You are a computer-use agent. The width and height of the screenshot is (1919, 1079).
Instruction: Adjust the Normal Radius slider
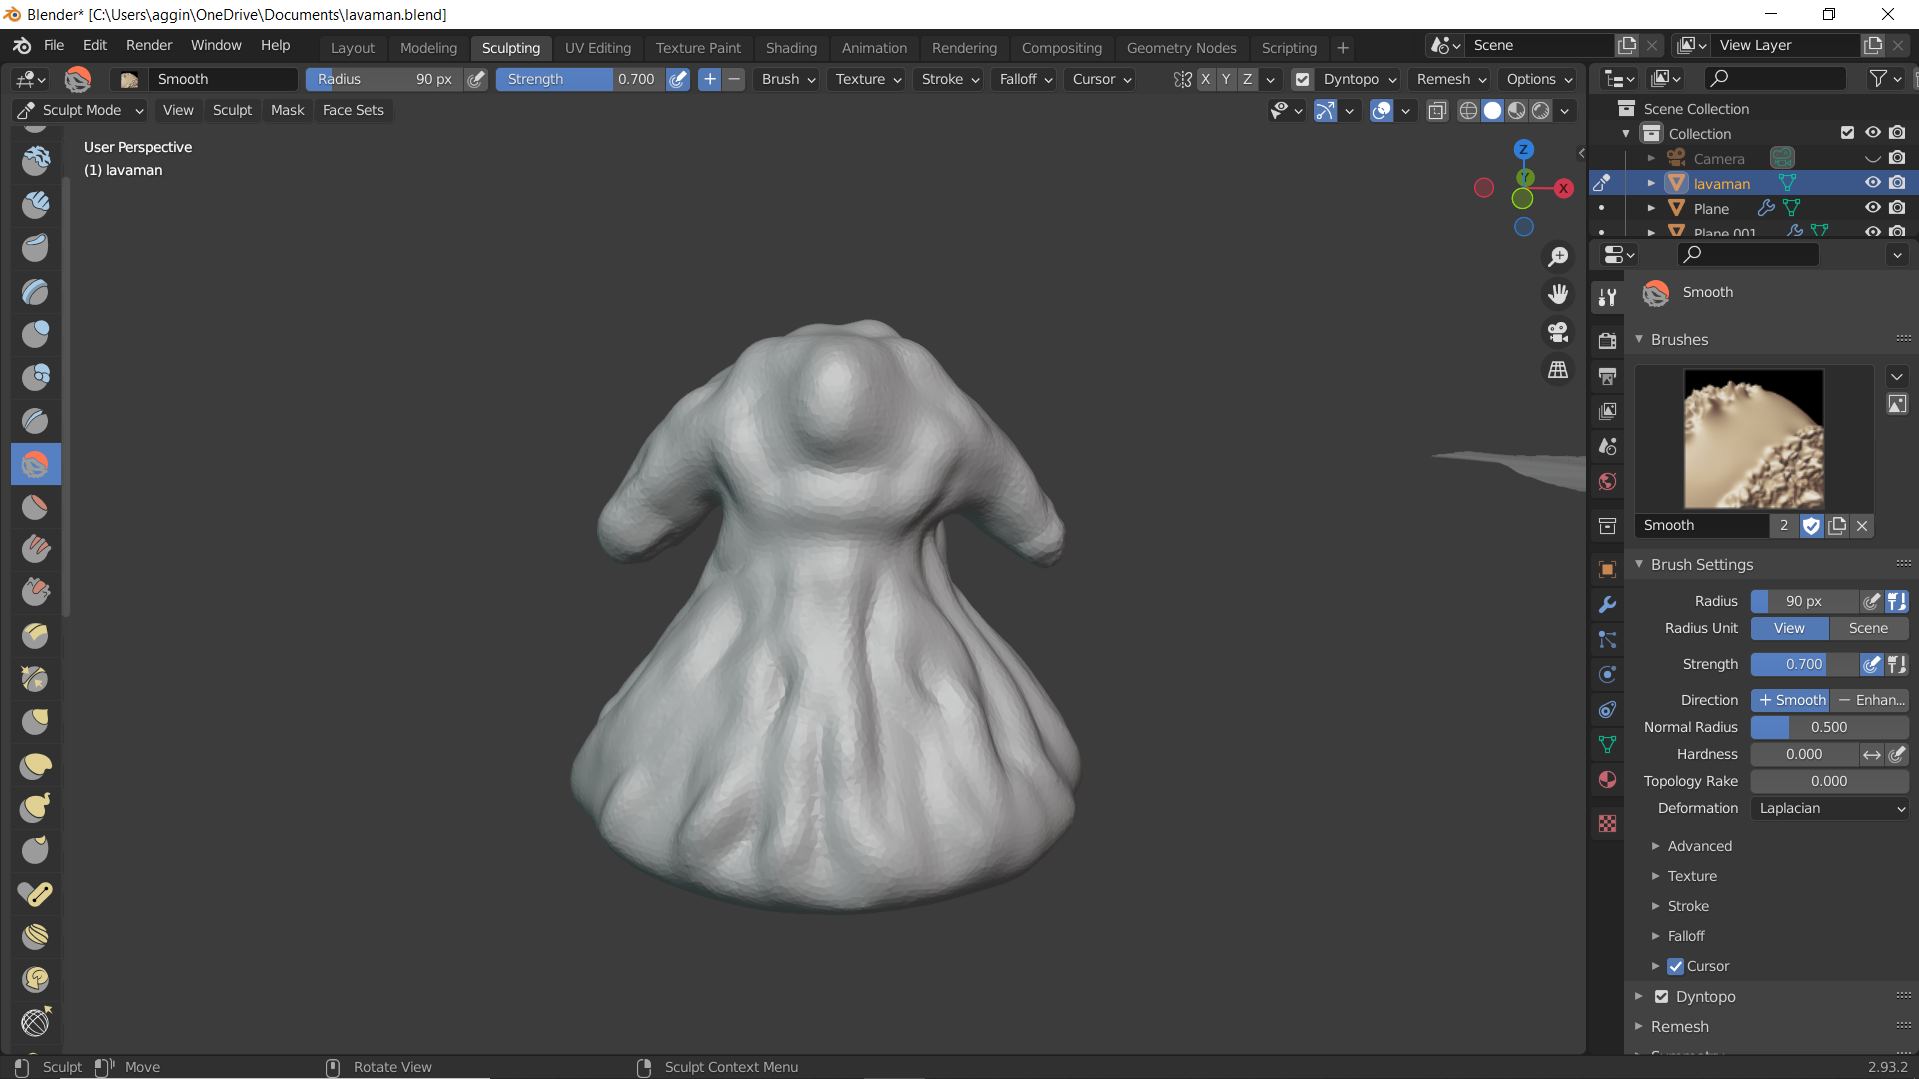point(1829,727)
